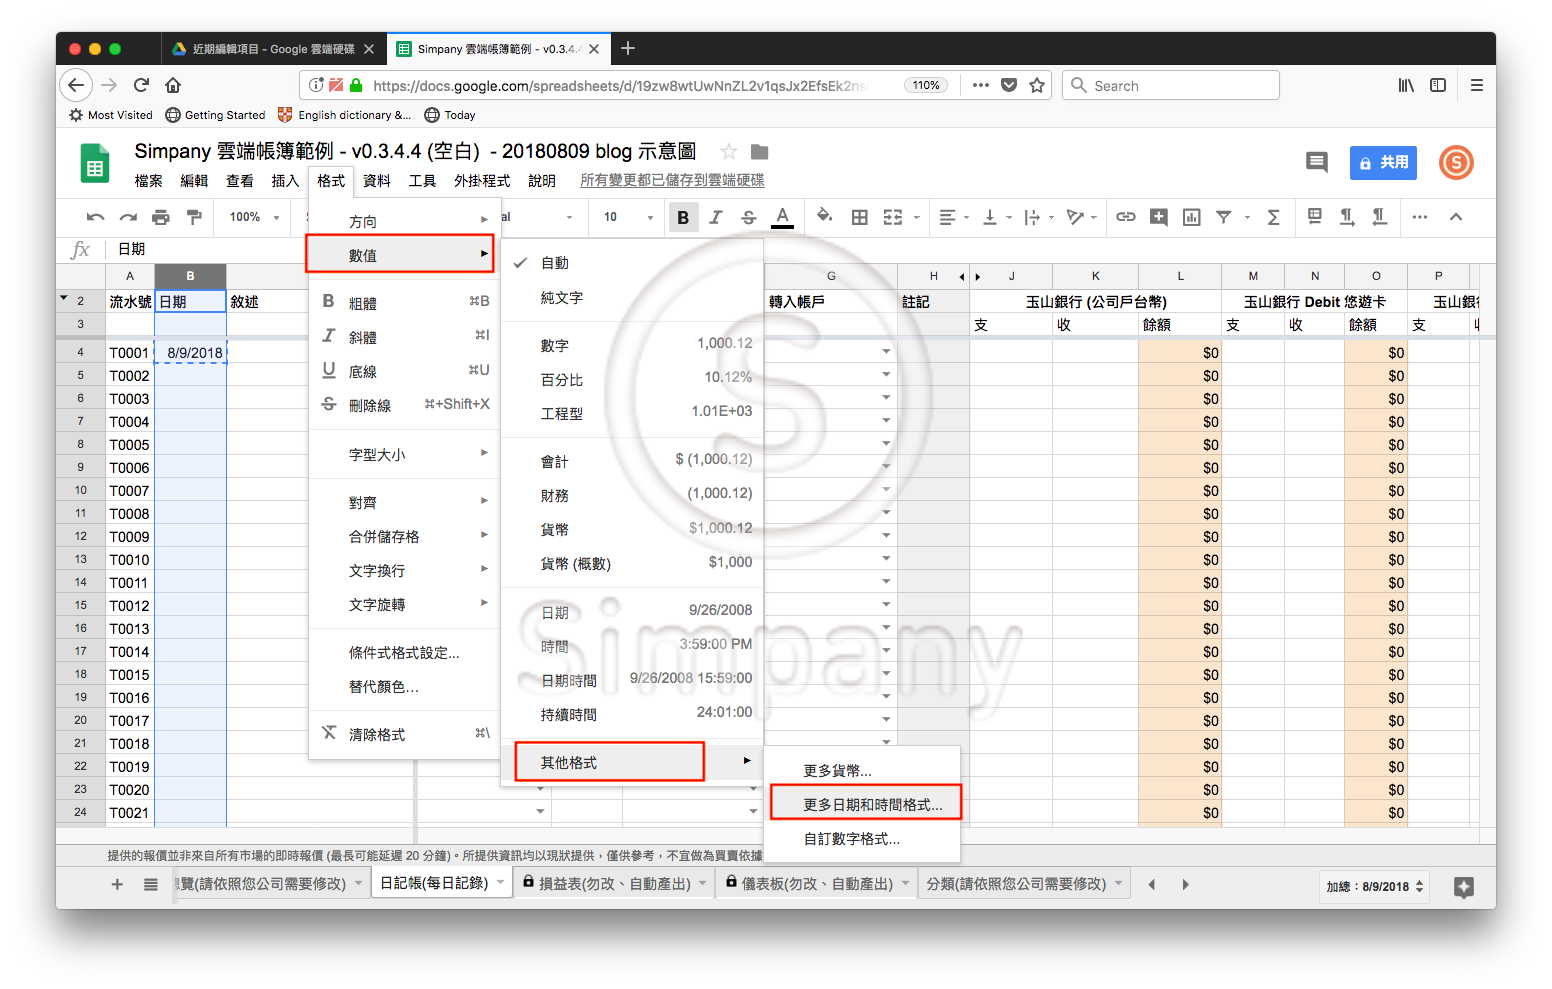1552x989 pixels.
Task: Open the fill color bucket tool
Action: tap(824, 216)
